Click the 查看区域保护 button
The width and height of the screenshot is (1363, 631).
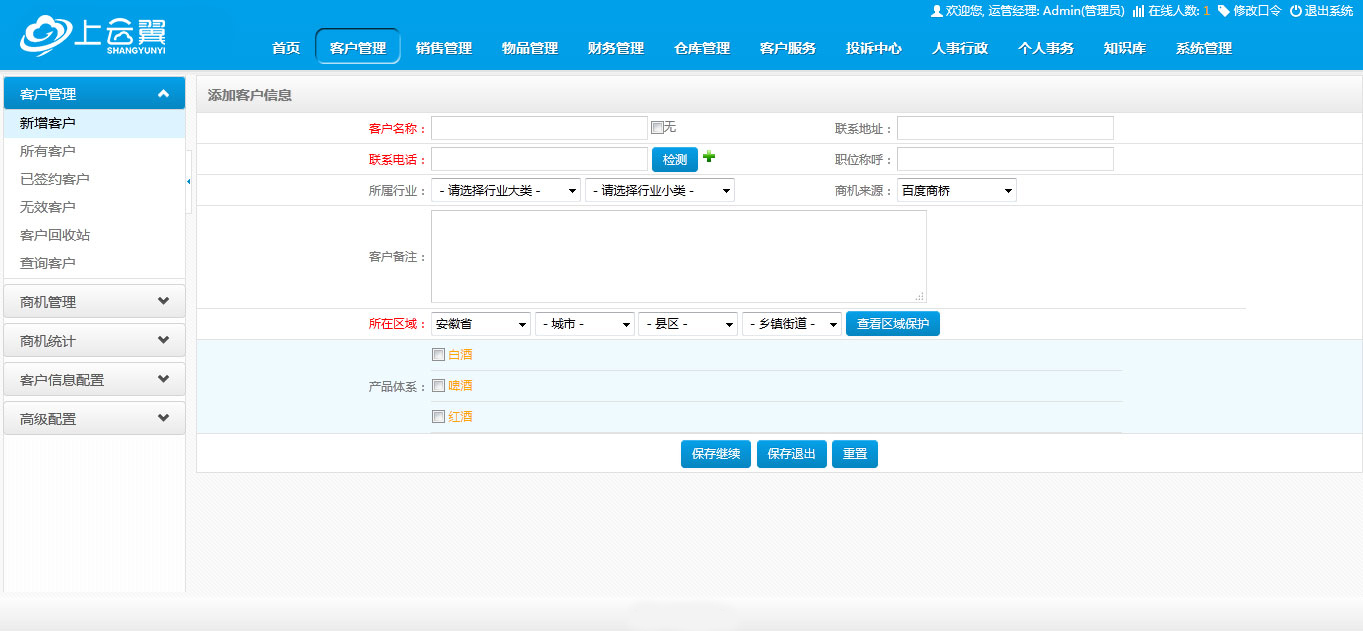pos(893,324)
